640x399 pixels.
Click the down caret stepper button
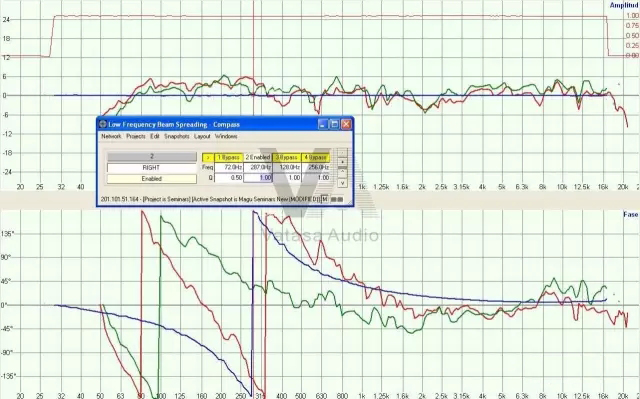tap(343, 183)
